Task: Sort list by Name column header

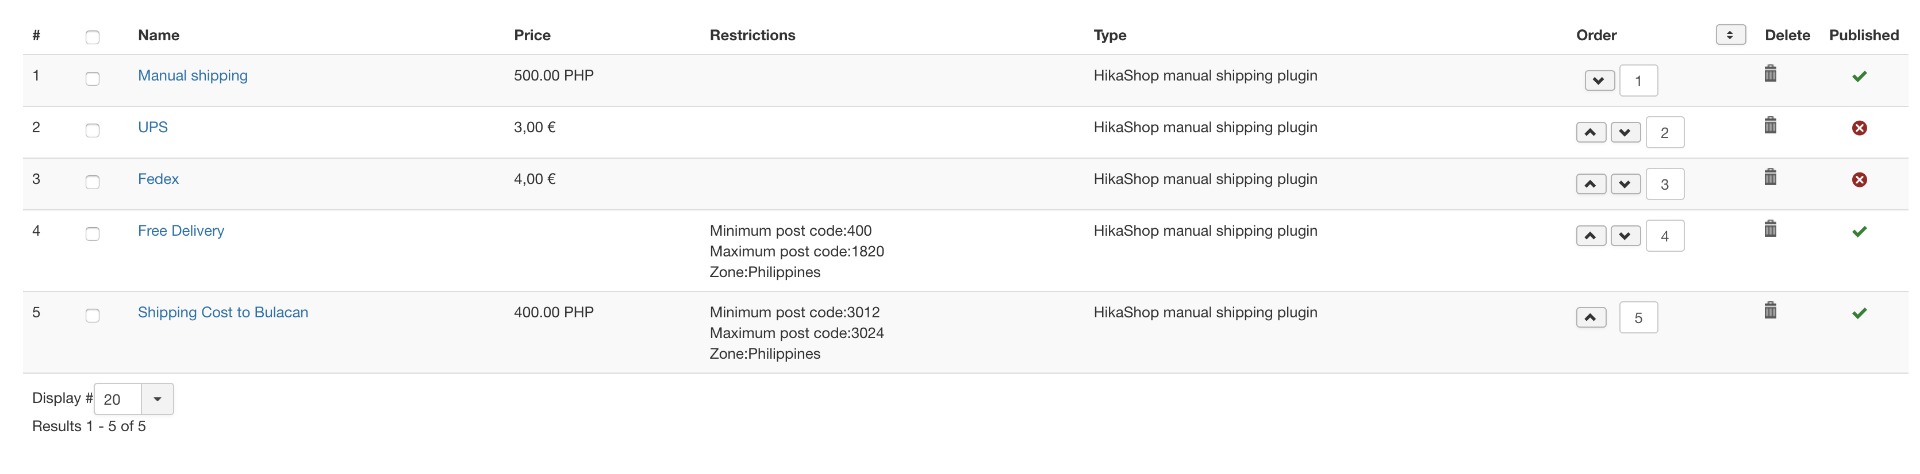Action: pyautogui.click(x=158, y=35)
